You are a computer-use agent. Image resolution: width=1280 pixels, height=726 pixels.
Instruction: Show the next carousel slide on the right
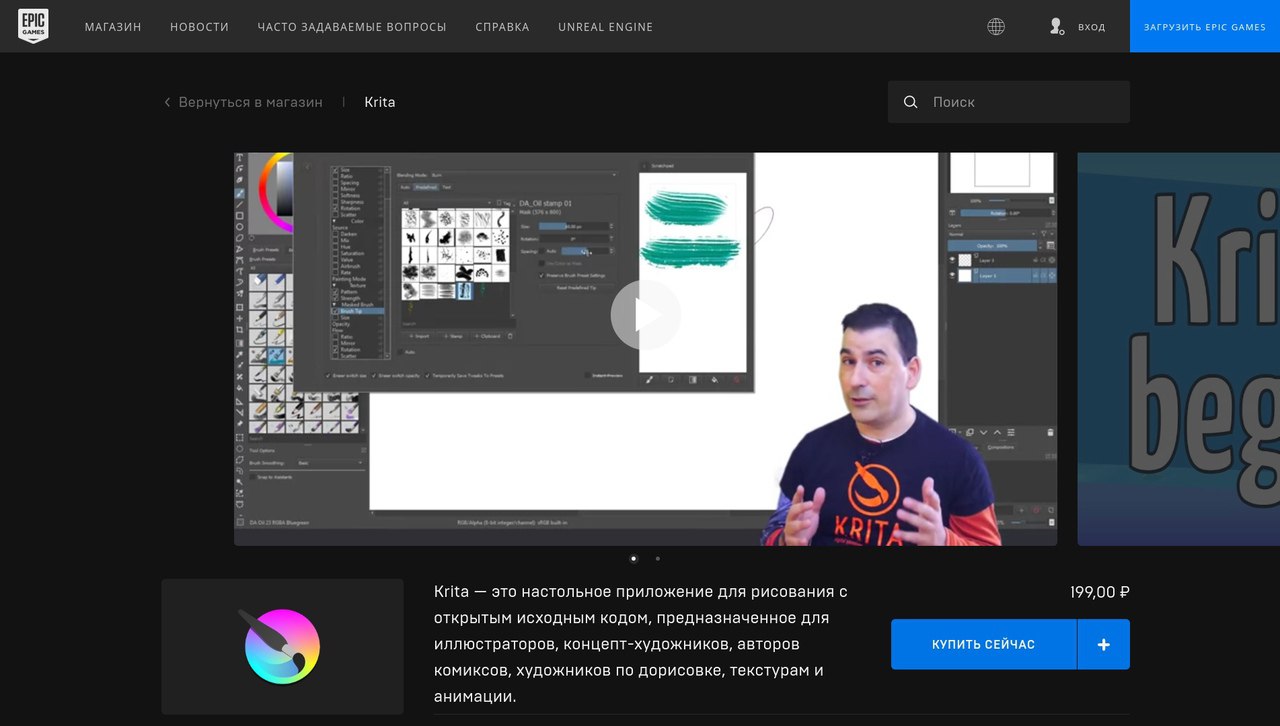(1178, 349)
